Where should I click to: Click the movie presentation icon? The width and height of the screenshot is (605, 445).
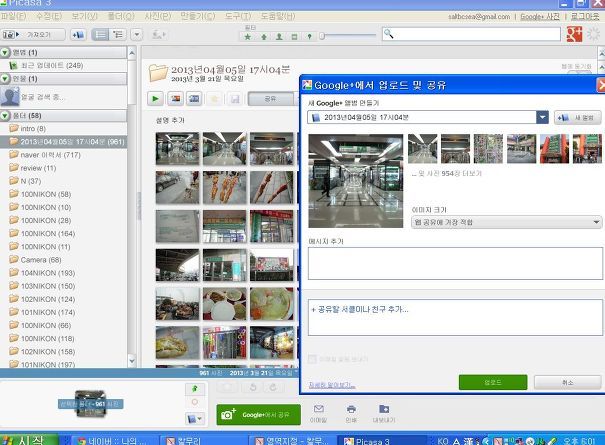pos(194,99)
